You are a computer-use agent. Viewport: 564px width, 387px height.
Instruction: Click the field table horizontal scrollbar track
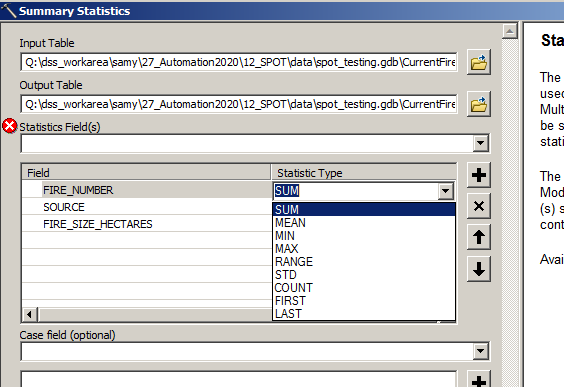[155, 315]
